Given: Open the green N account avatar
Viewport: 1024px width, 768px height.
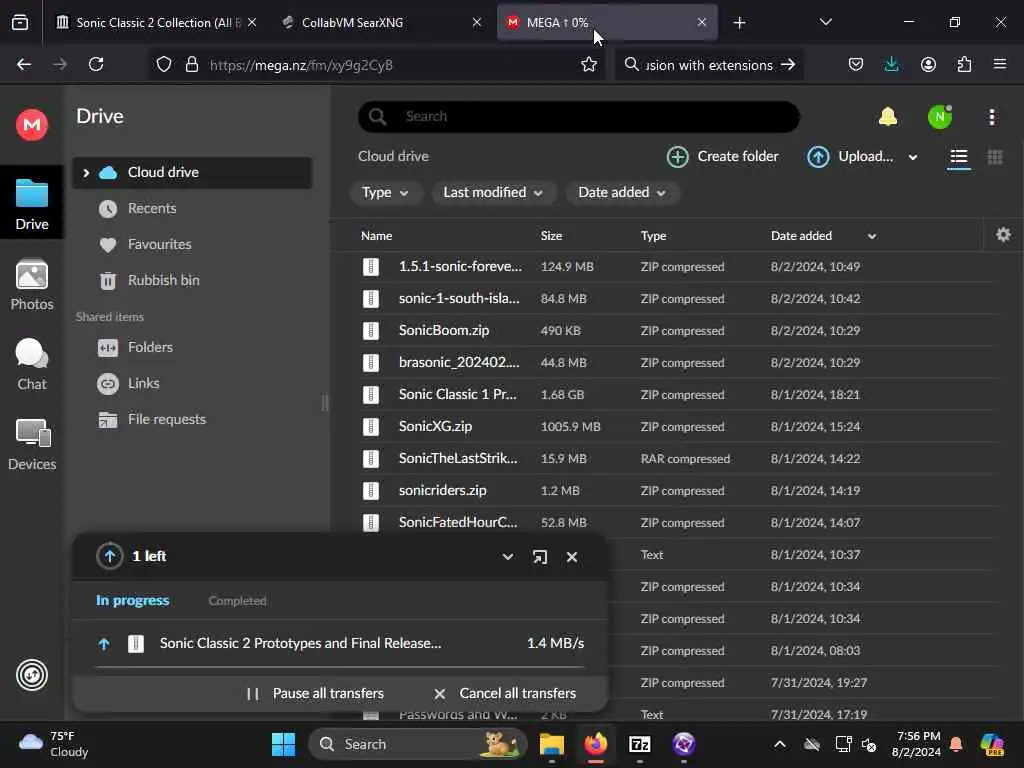Looking at the screenshot, I should [x=940, y=117].
